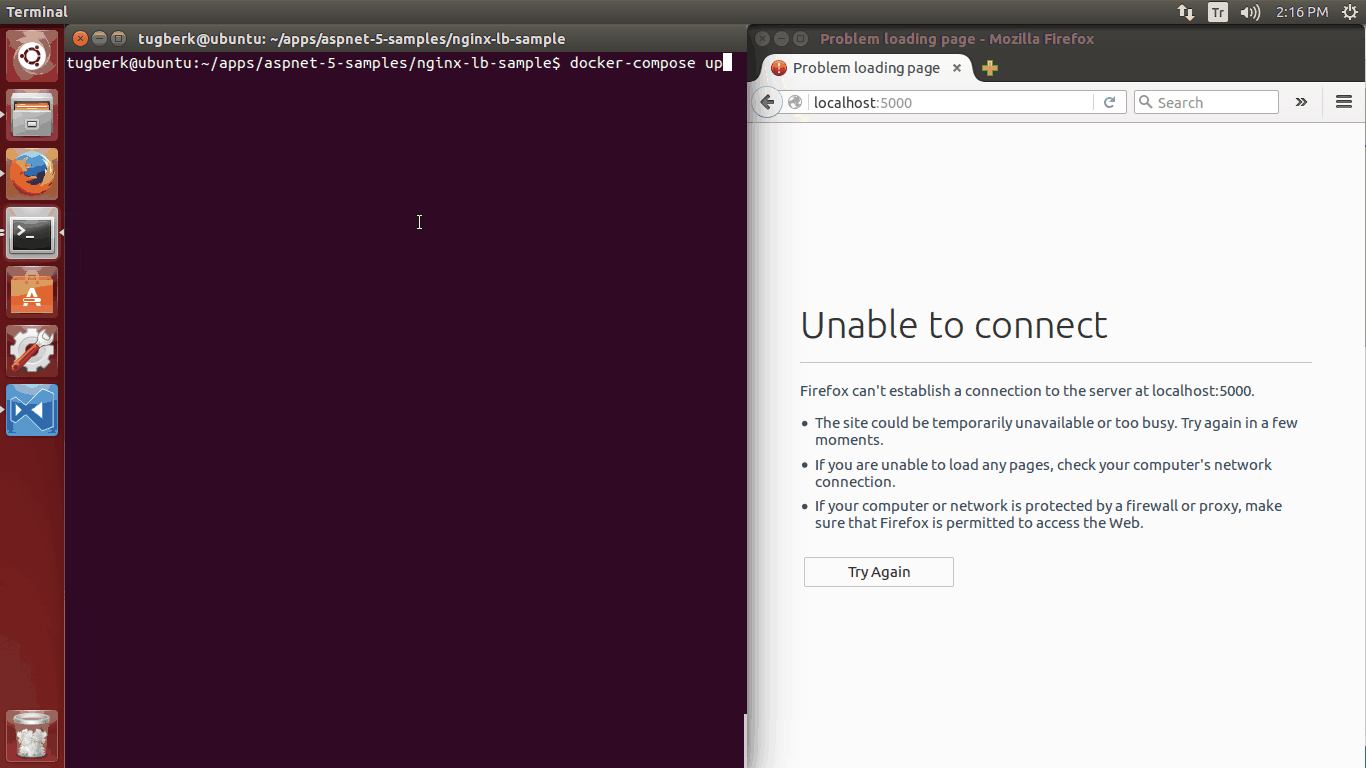
Task: Open the session gear menu in the top panel
Action: (1350, 12)
